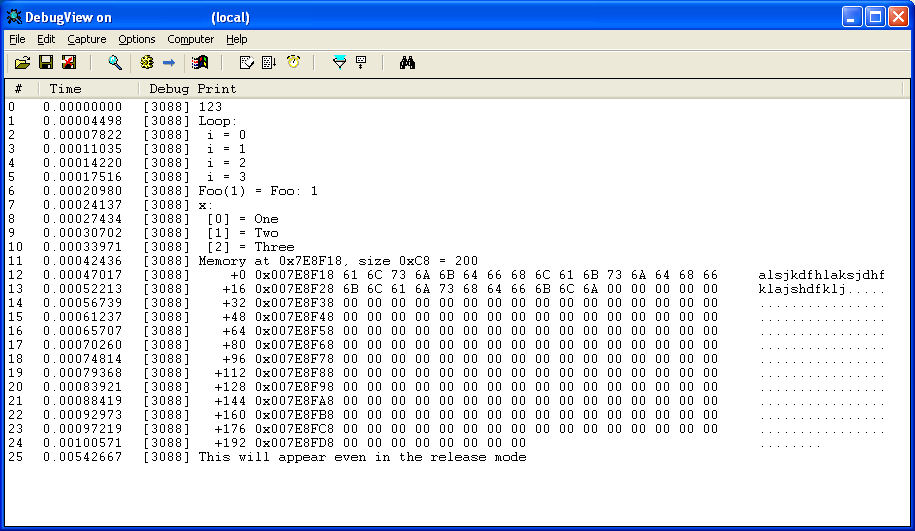Expand the Options menu
Screen dimensions: 915x531
(136, 39)
